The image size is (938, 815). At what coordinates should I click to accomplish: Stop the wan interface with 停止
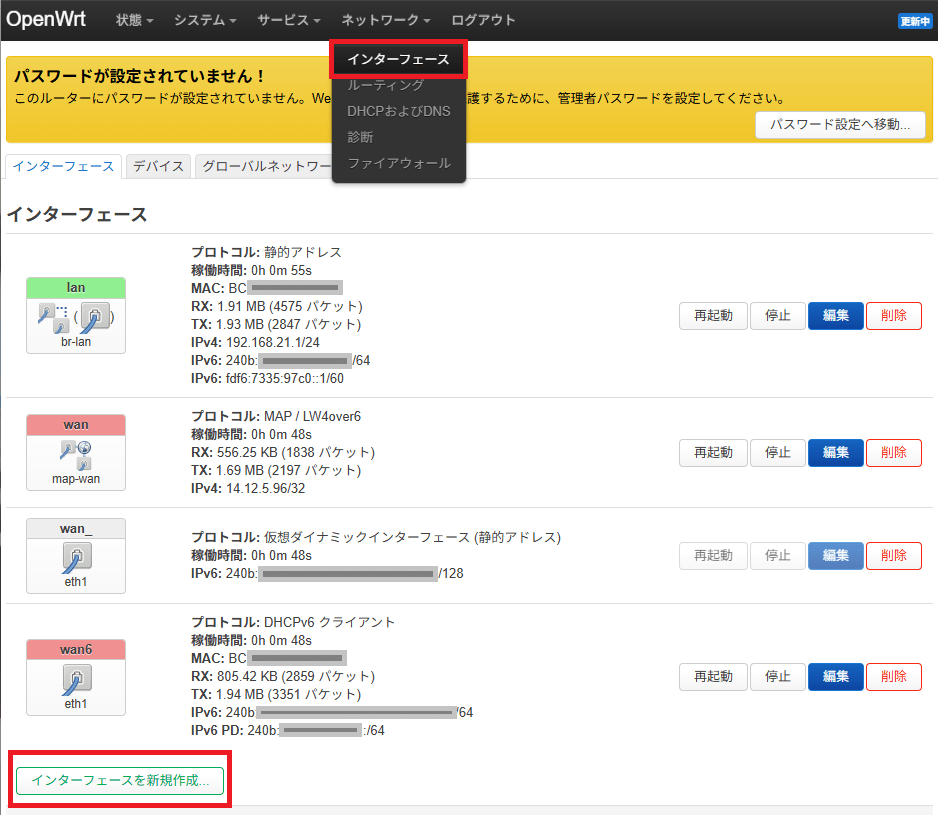click(777, 452)
